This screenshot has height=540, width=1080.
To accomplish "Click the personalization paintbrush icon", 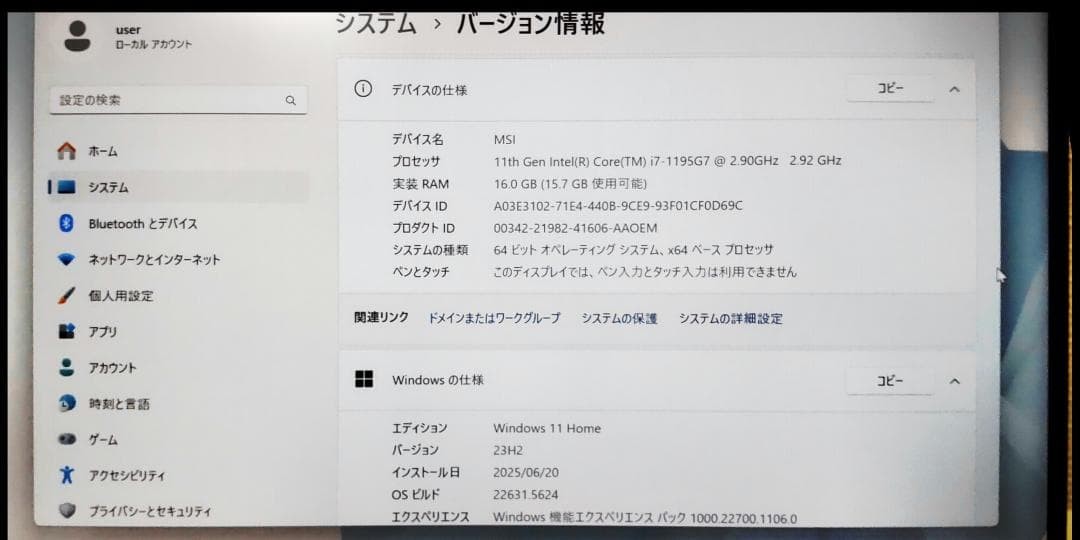I will pos(66,295).
